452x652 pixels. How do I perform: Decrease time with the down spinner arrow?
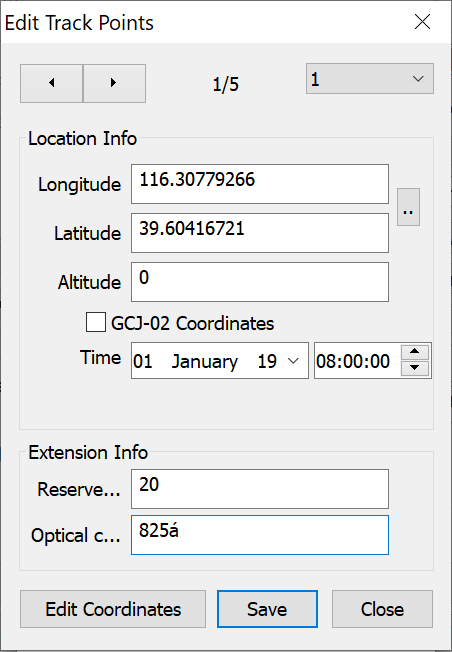[x=415, y=368]
